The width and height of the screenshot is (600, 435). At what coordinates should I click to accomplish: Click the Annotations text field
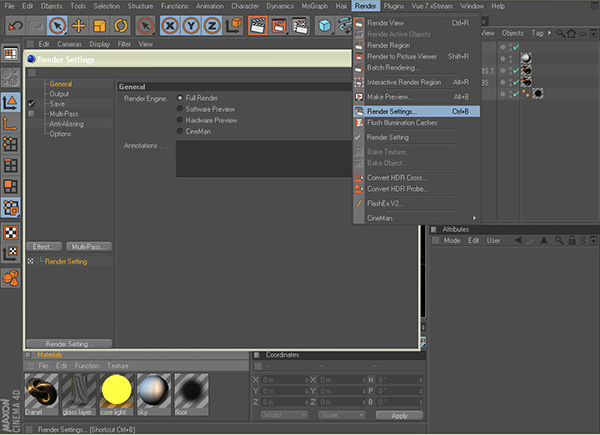(264, 159)
